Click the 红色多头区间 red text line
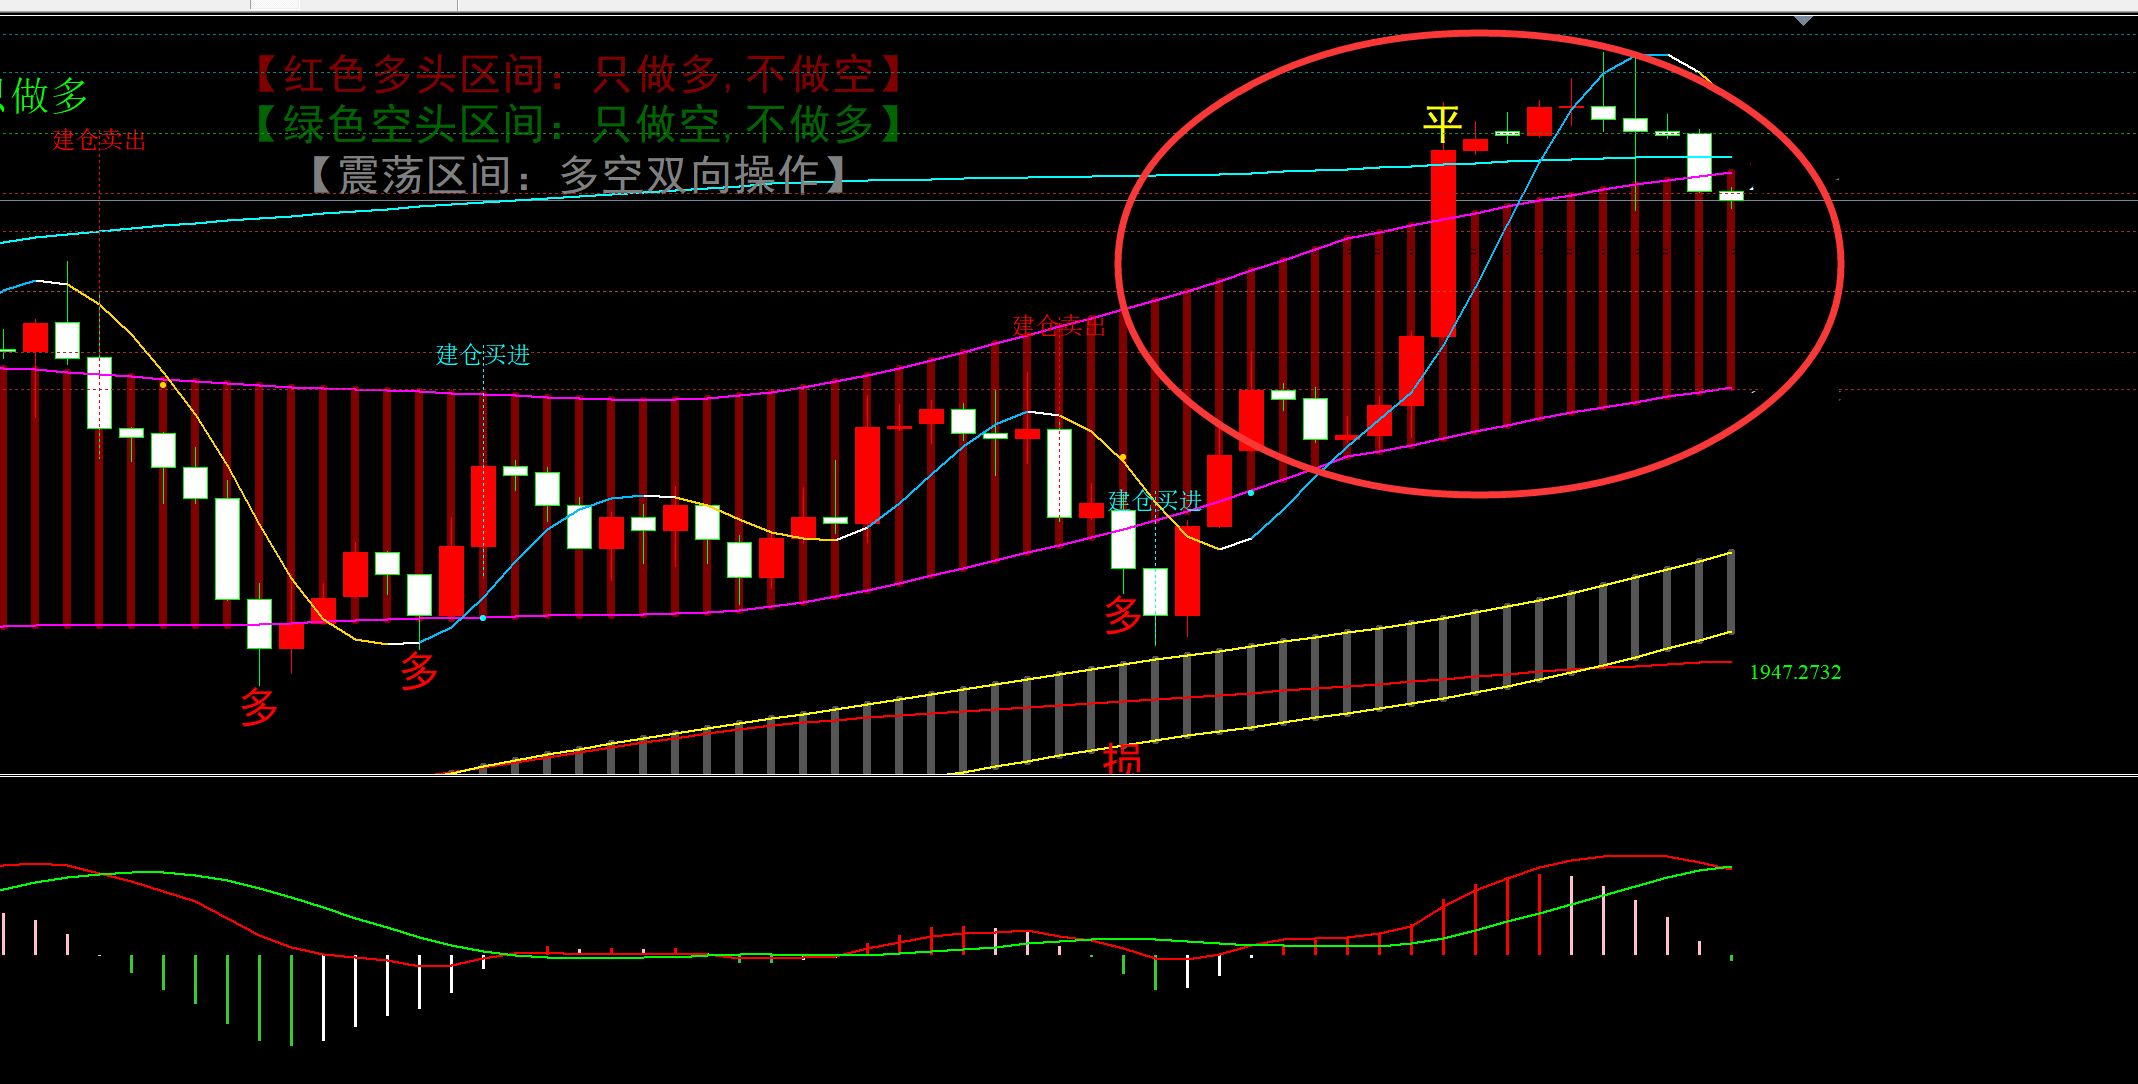The width and height of the screenshot is (2138, 1084). pyautogui.click(x=580, y=74)
